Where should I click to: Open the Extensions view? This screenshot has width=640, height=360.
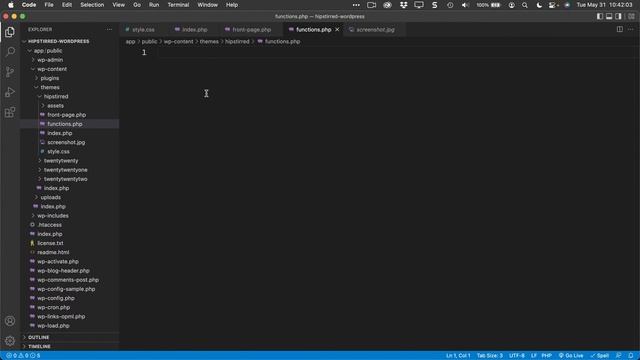click(10, 112)
